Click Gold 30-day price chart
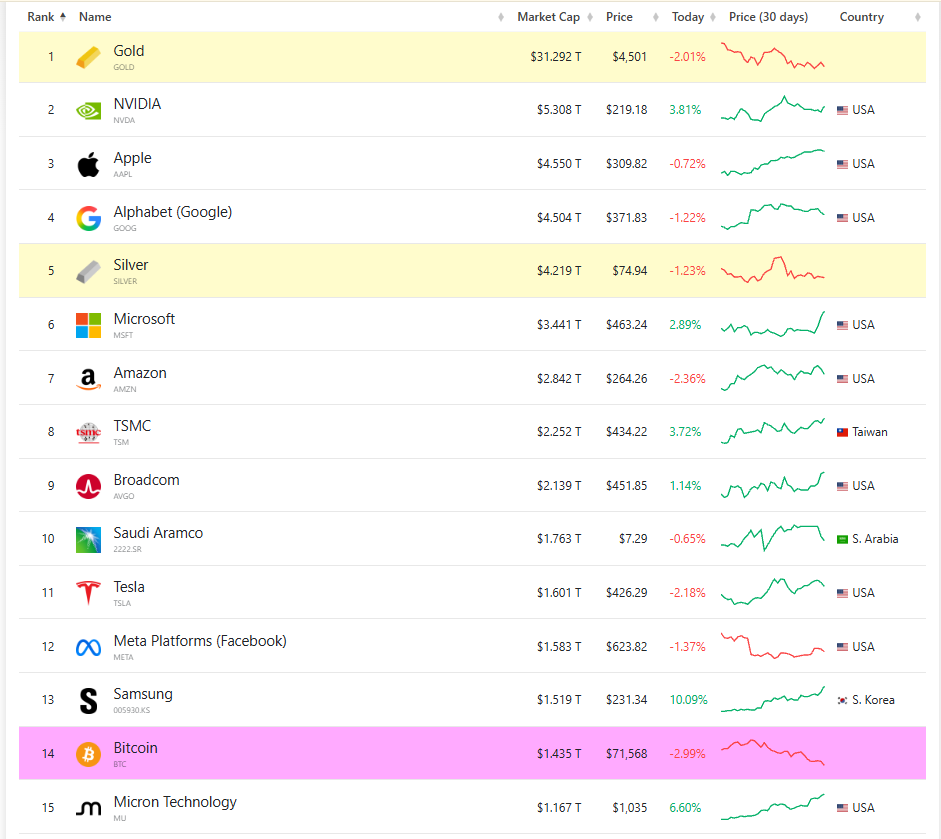Image resolution: width=941 pixels, height=839 pixels. point(773,55)
